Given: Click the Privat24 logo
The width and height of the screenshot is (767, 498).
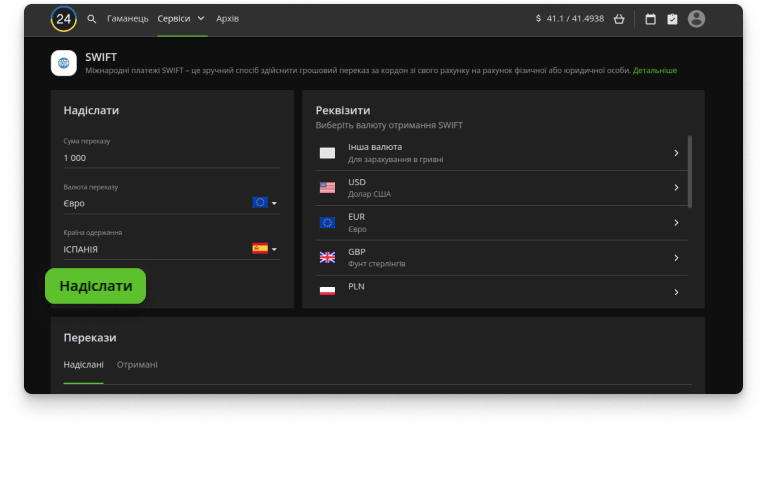Looking at the screenshot, I should (63, 19).
